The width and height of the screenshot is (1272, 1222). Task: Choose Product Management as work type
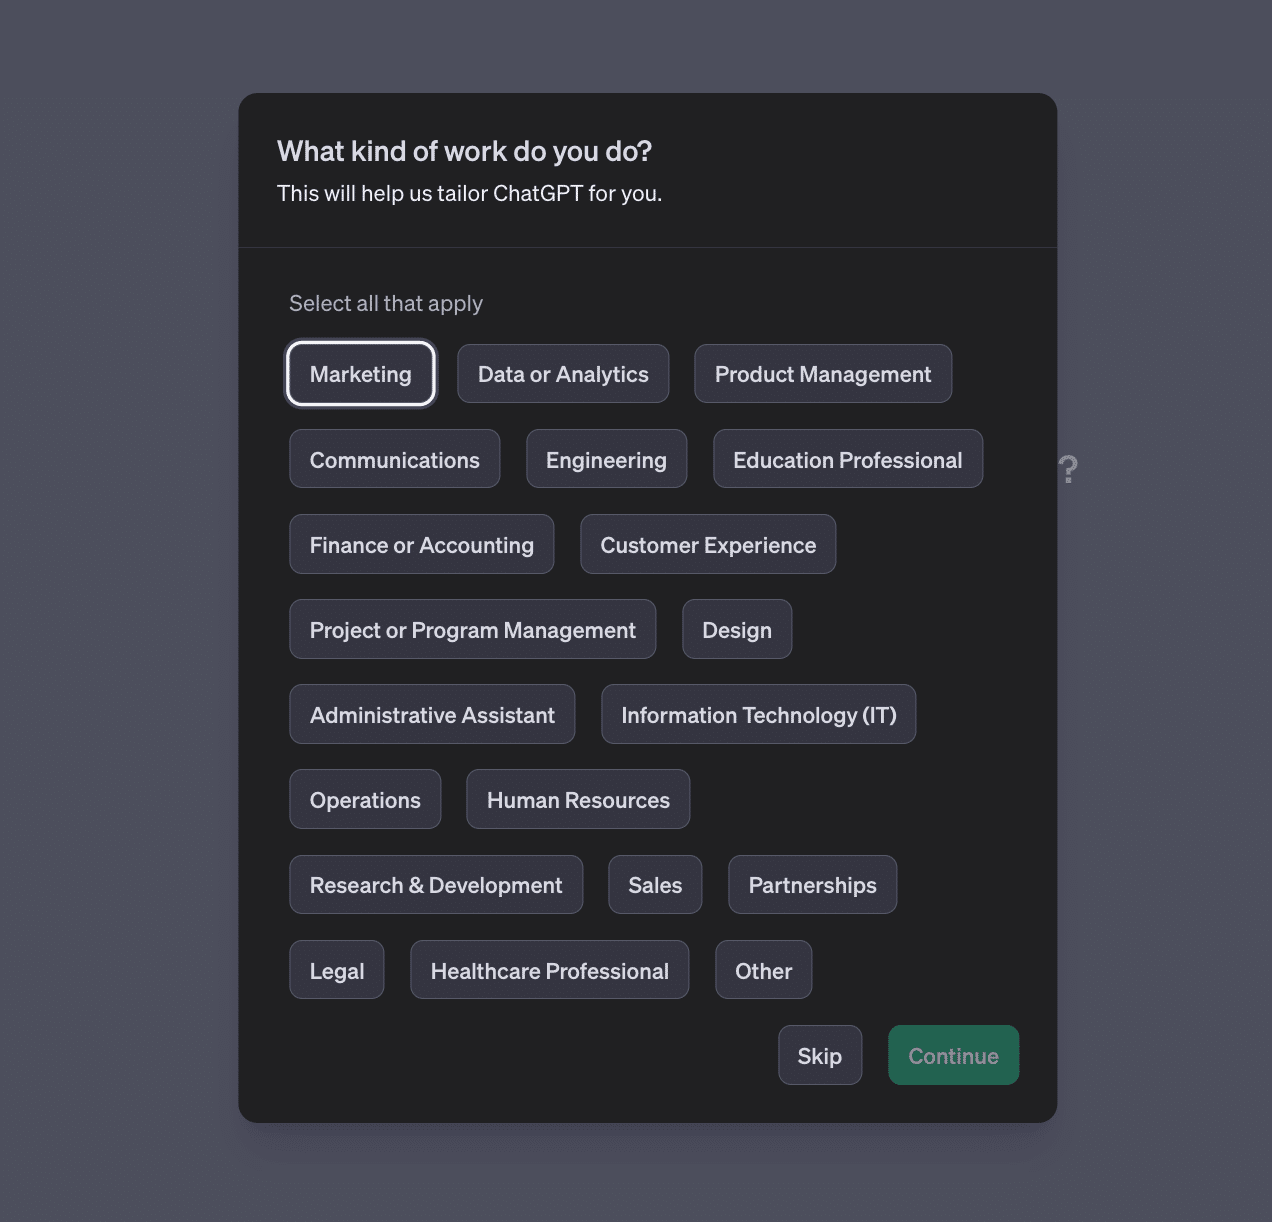(x=822, y=374)
